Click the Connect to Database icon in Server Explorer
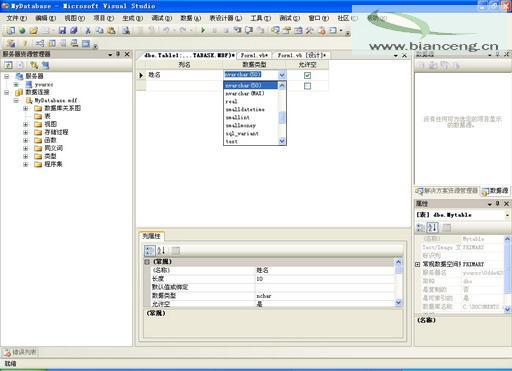This screenshot has width=512, height=371. [x=34, y=65]
